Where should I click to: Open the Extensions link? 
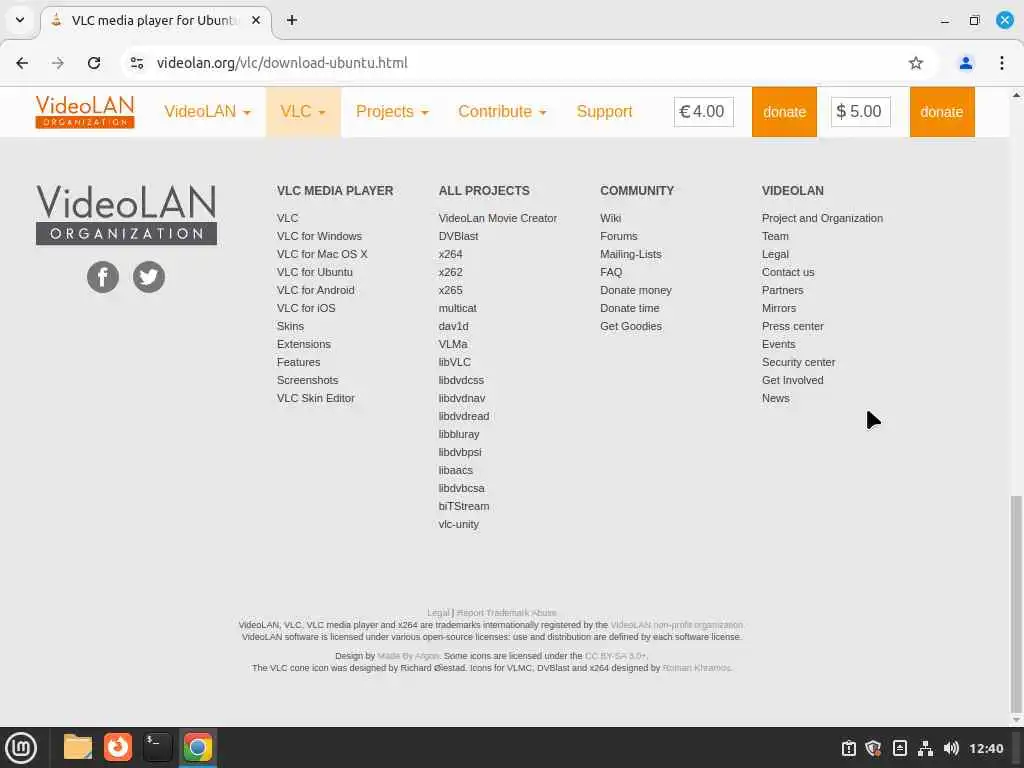tap(304, 344)
